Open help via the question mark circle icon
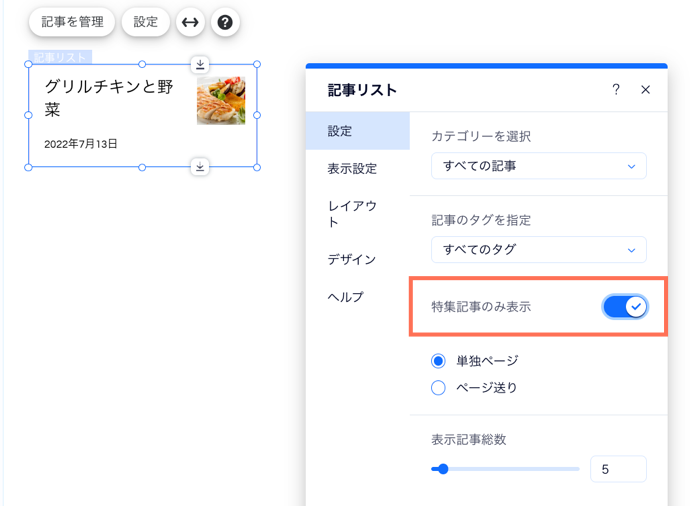Viewport: 700px width, 506px height. point(225,22)
